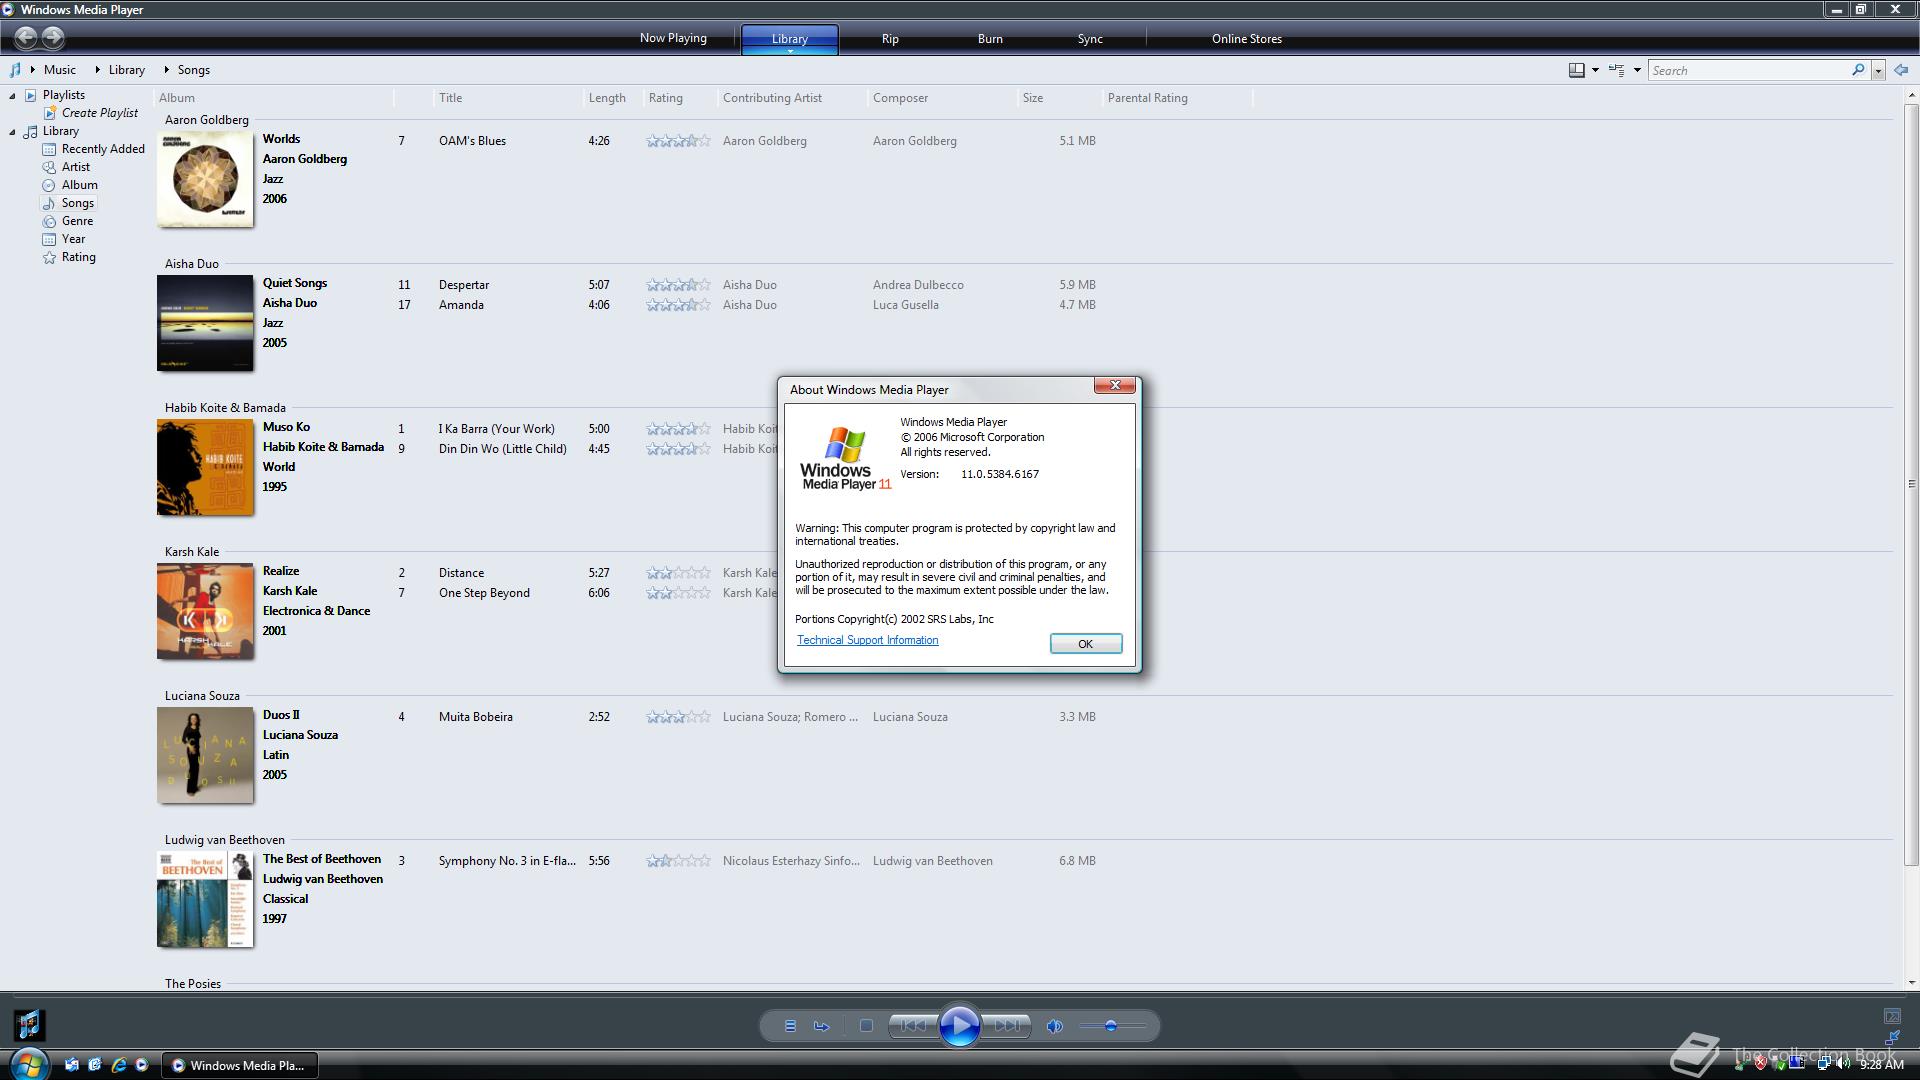Open the Now Playing tab

coord(673,38)
